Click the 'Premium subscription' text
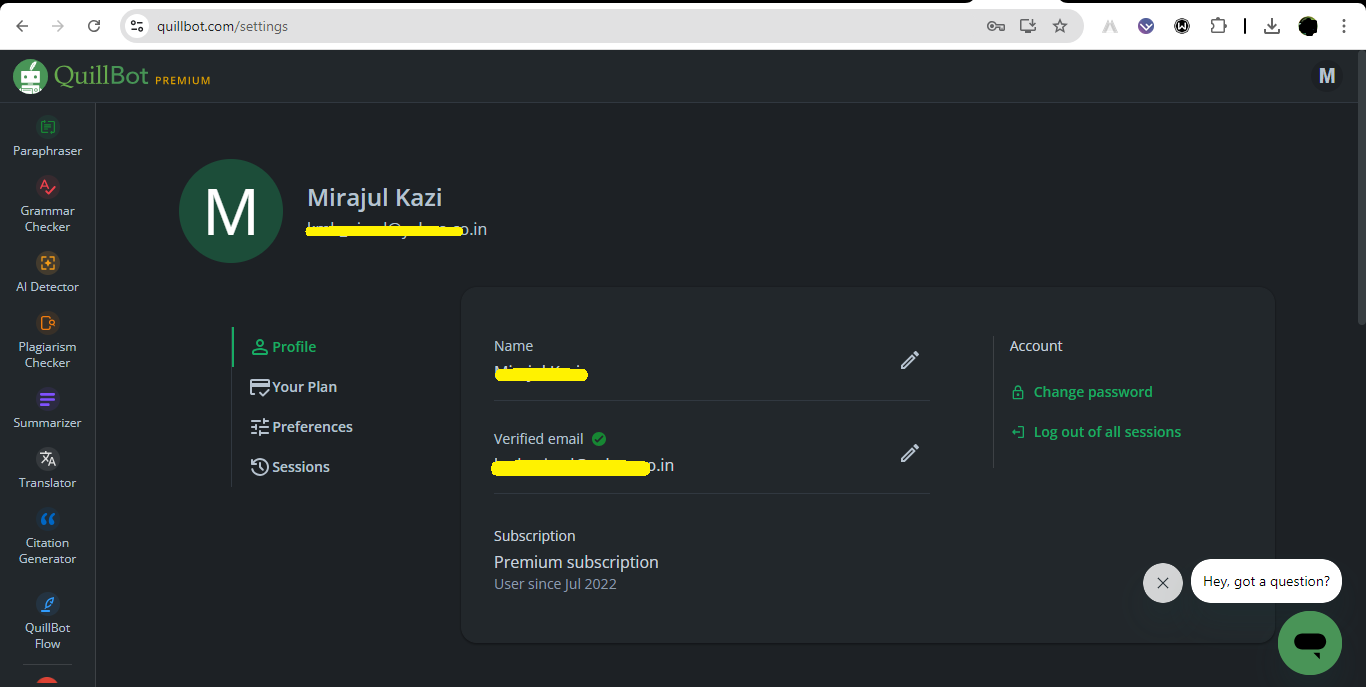Screen dimensions: 1366x687 point(576,562)
